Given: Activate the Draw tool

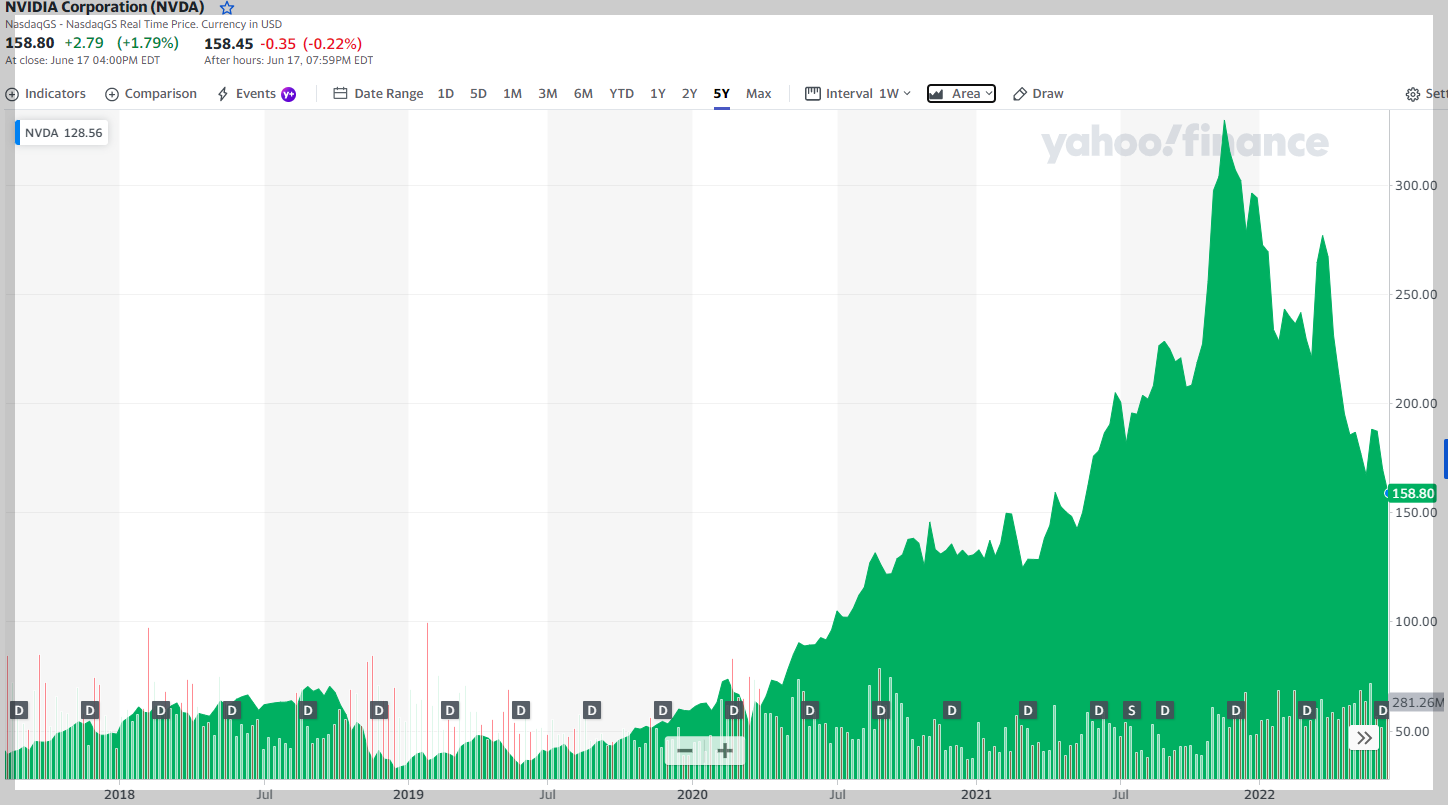Looking at the screenshot, I should click(1038, 94).
